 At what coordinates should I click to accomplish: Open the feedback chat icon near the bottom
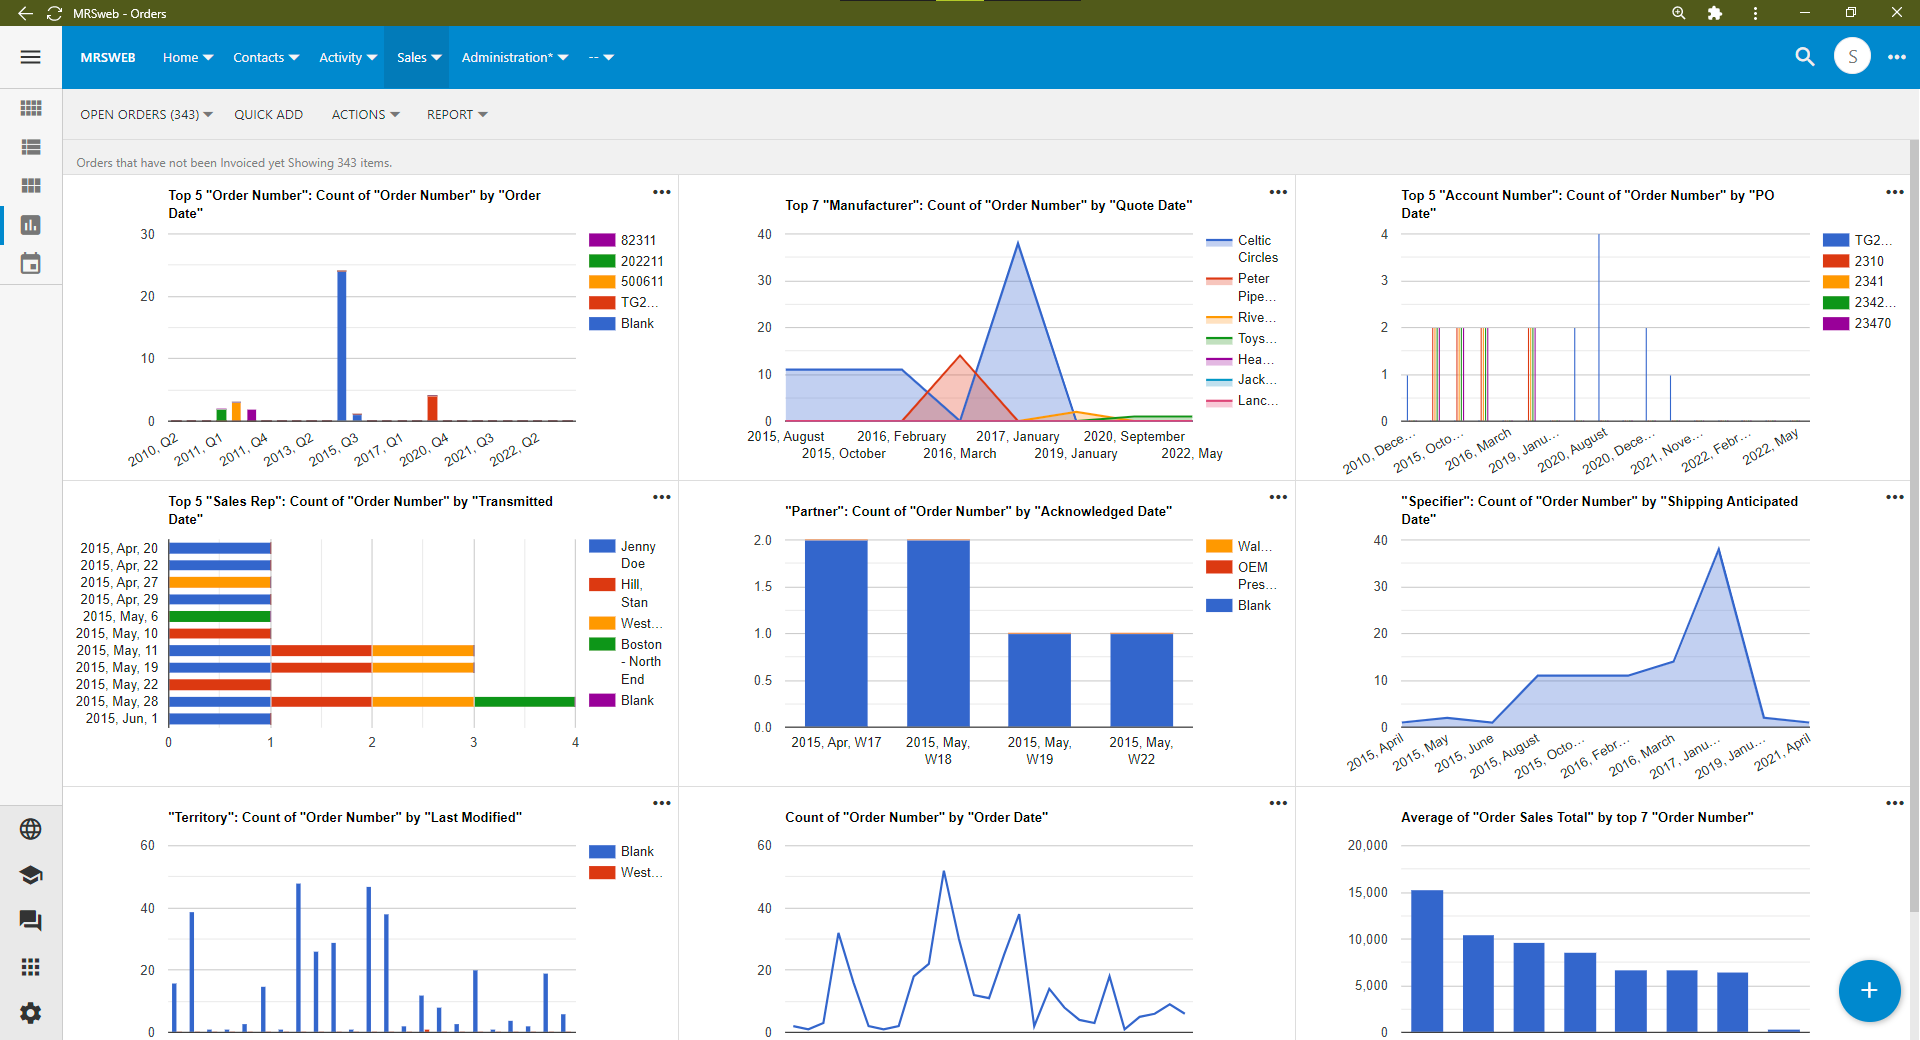(30, 921)
